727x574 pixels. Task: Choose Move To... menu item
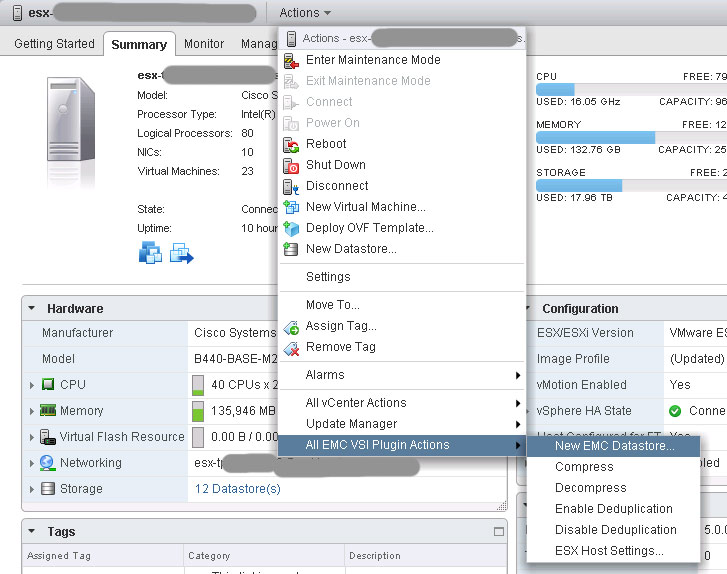click(402, 305)
